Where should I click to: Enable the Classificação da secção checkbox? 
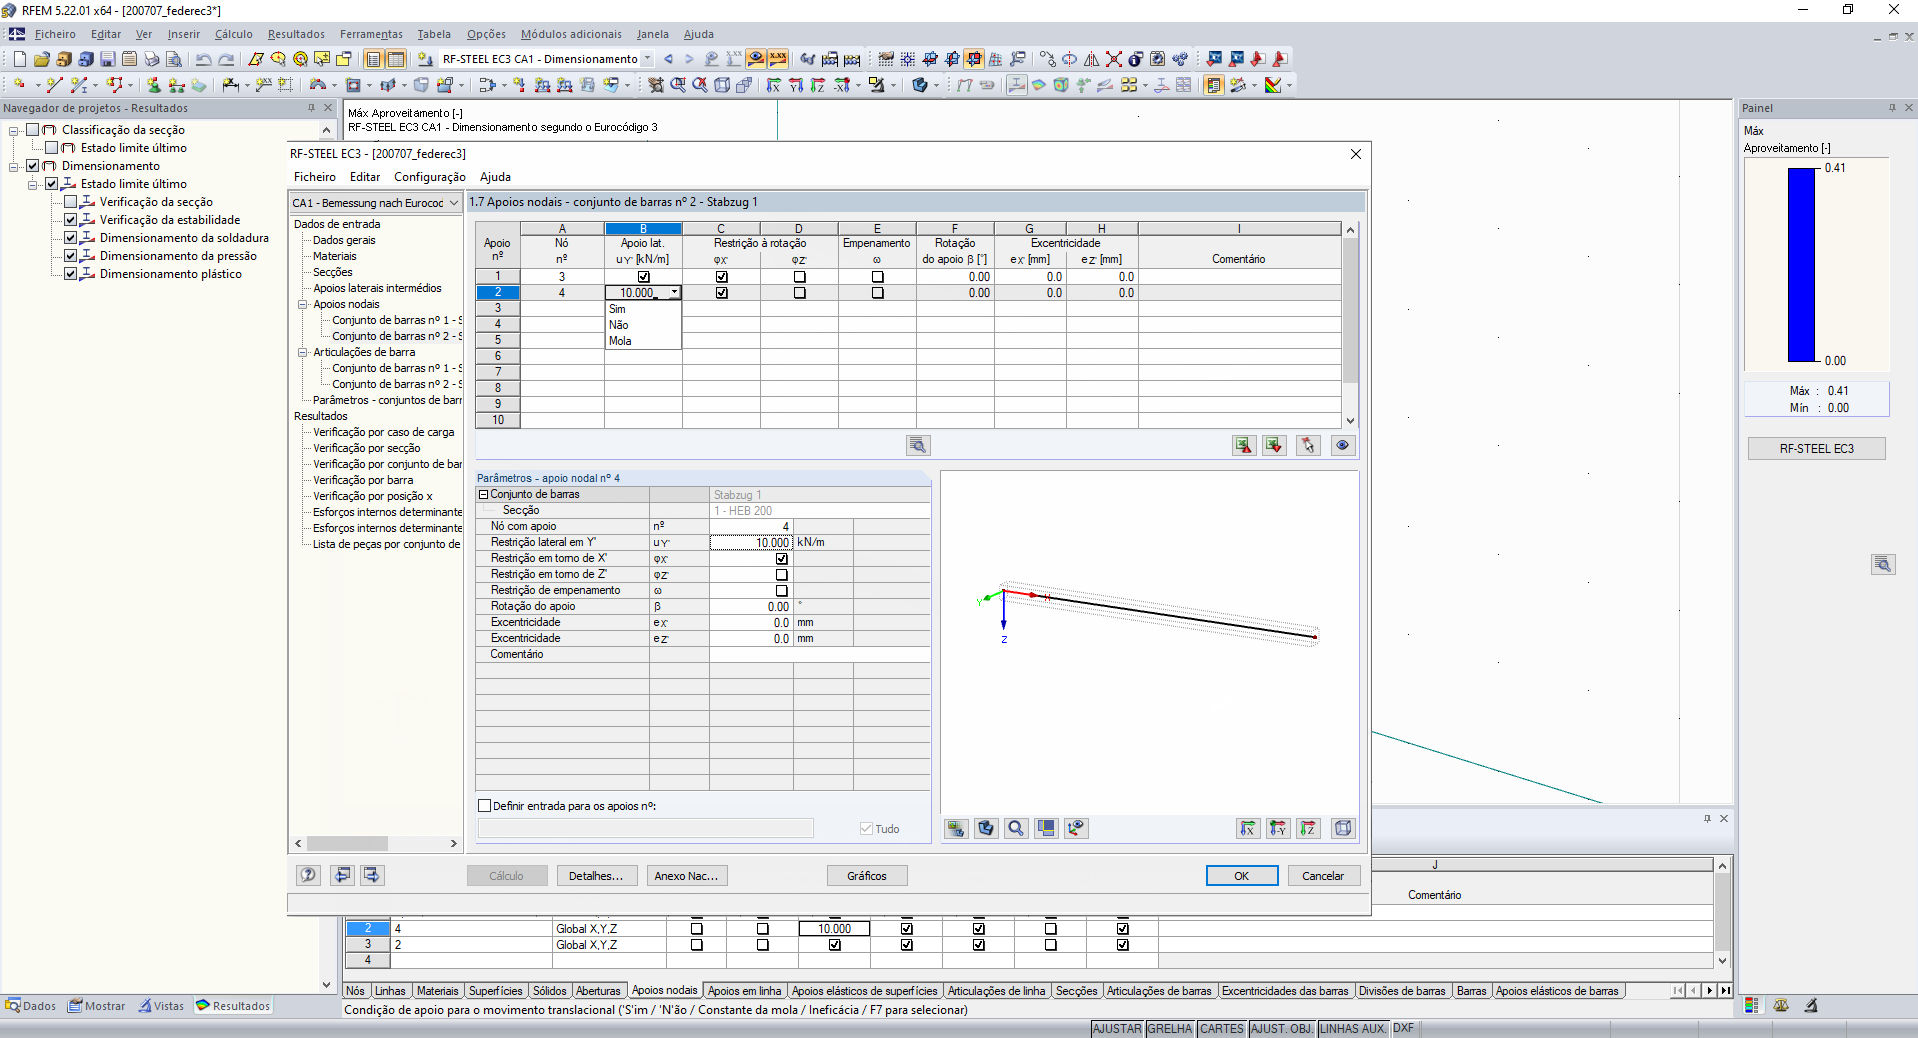tap(33, 130)
